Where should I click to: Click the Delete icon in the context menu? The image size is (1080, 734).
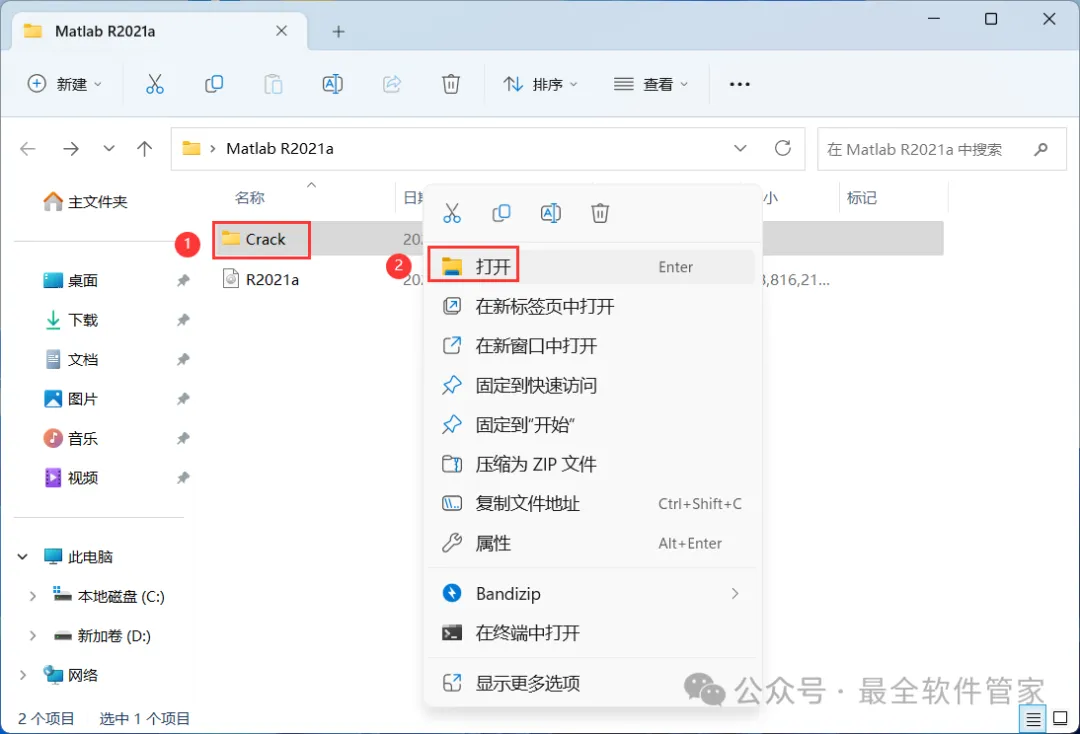[600, 213]
